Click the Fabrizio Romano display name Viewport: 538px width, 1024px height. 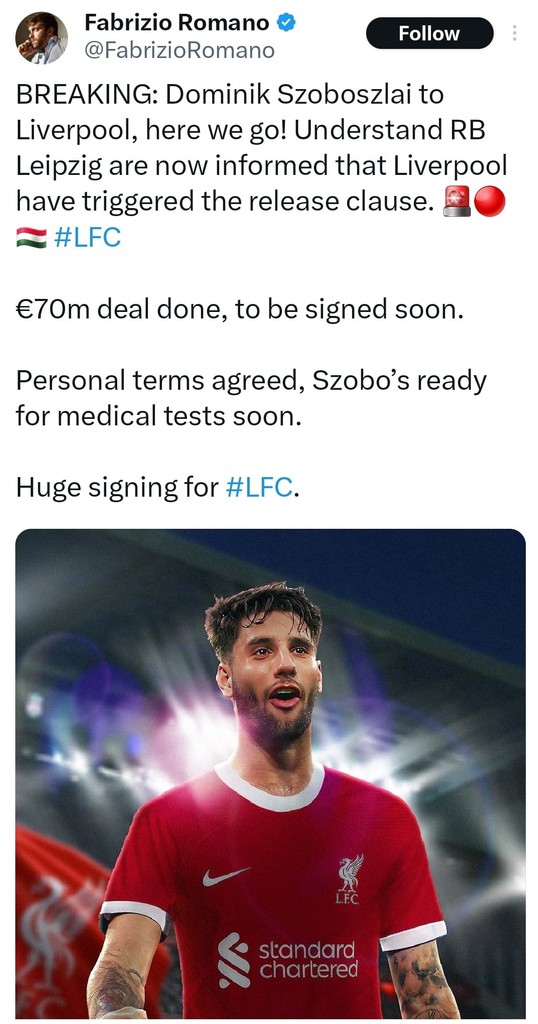click(x=177, y=24)
